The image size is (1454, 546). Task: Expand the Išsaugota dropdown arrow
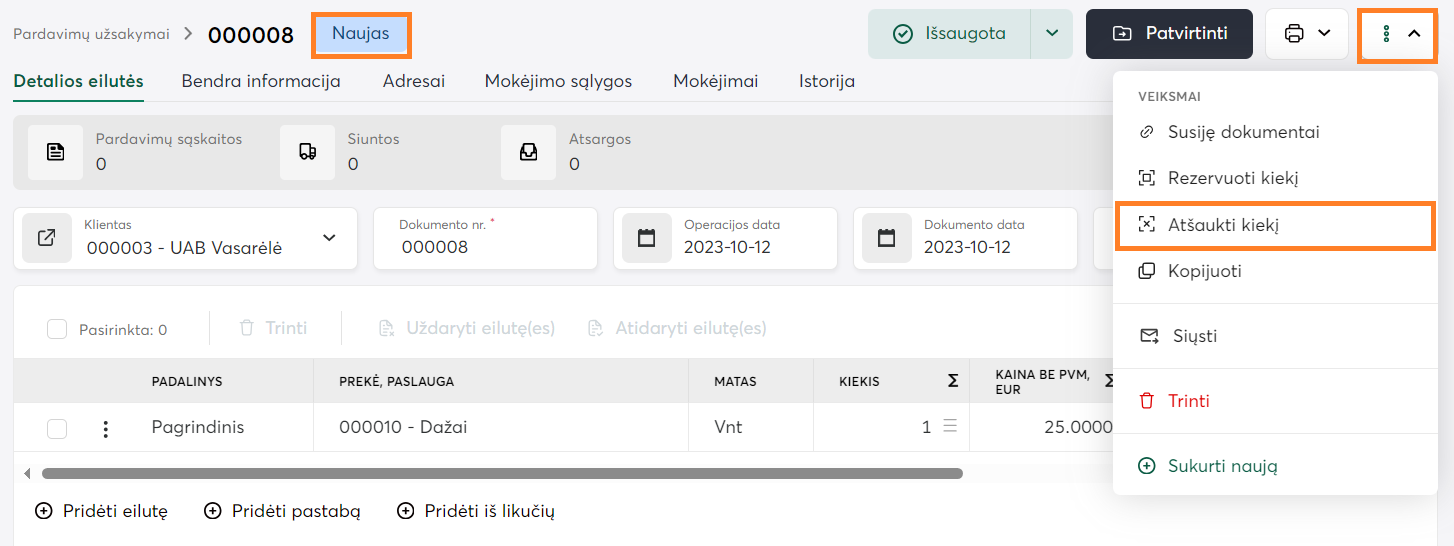coord(1052,34)
